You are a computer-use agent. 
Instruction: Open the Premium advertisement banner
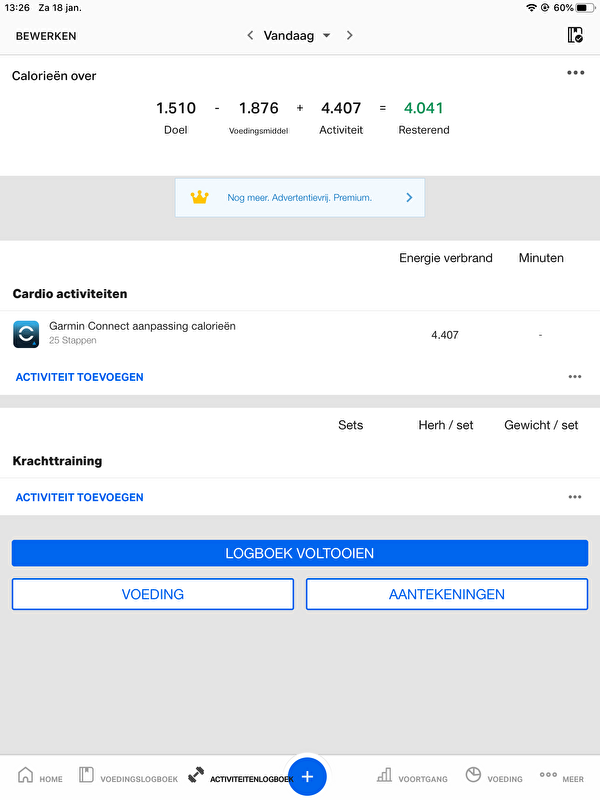click(x=300, y=197)
